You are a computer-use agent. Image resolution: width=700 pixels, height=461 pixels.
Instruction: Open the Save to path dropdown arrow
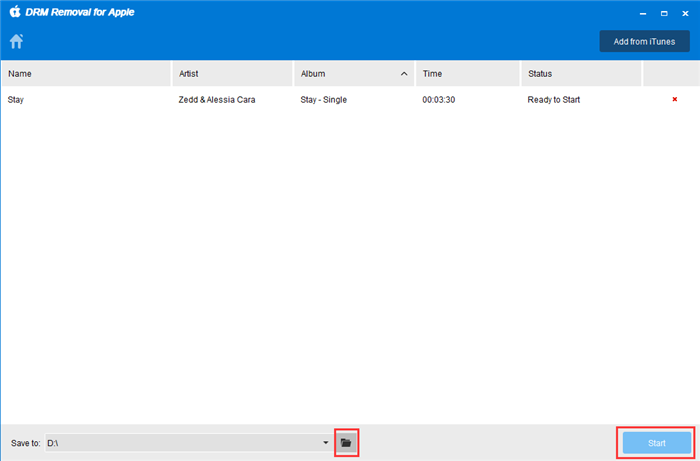click(x=326, y=442)
